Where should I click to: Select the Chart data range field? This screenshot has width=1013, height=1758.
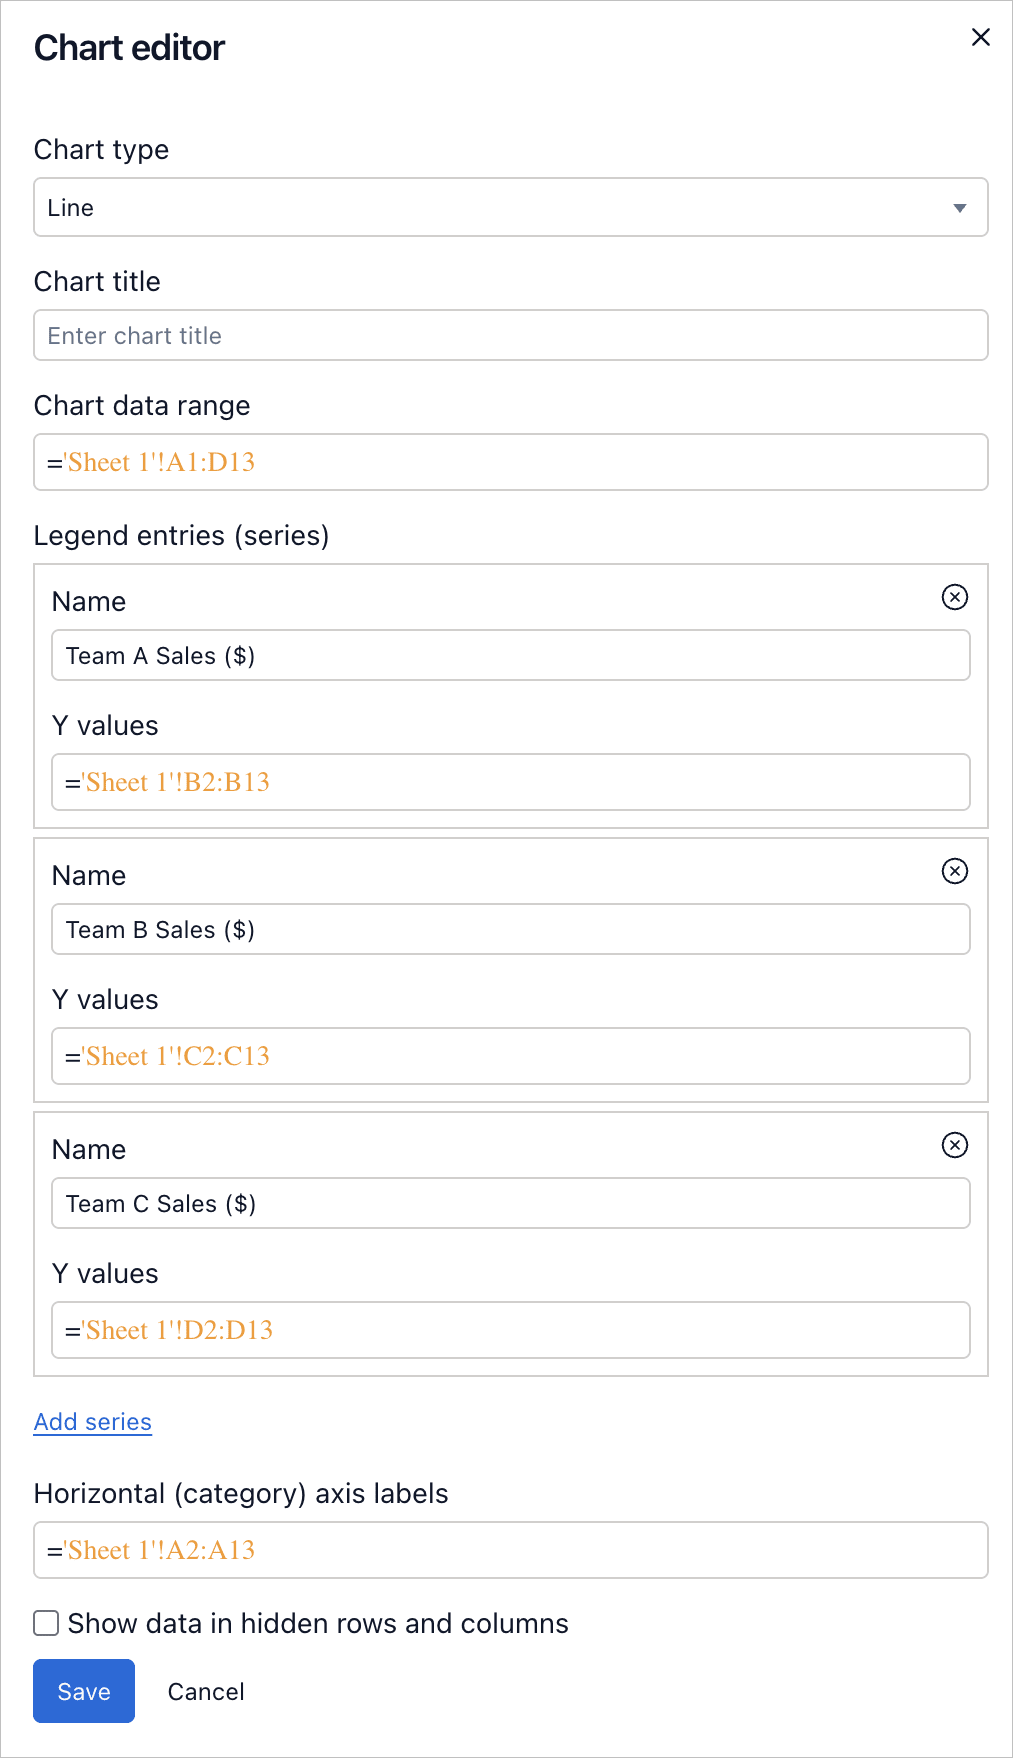tap(510, 462)
